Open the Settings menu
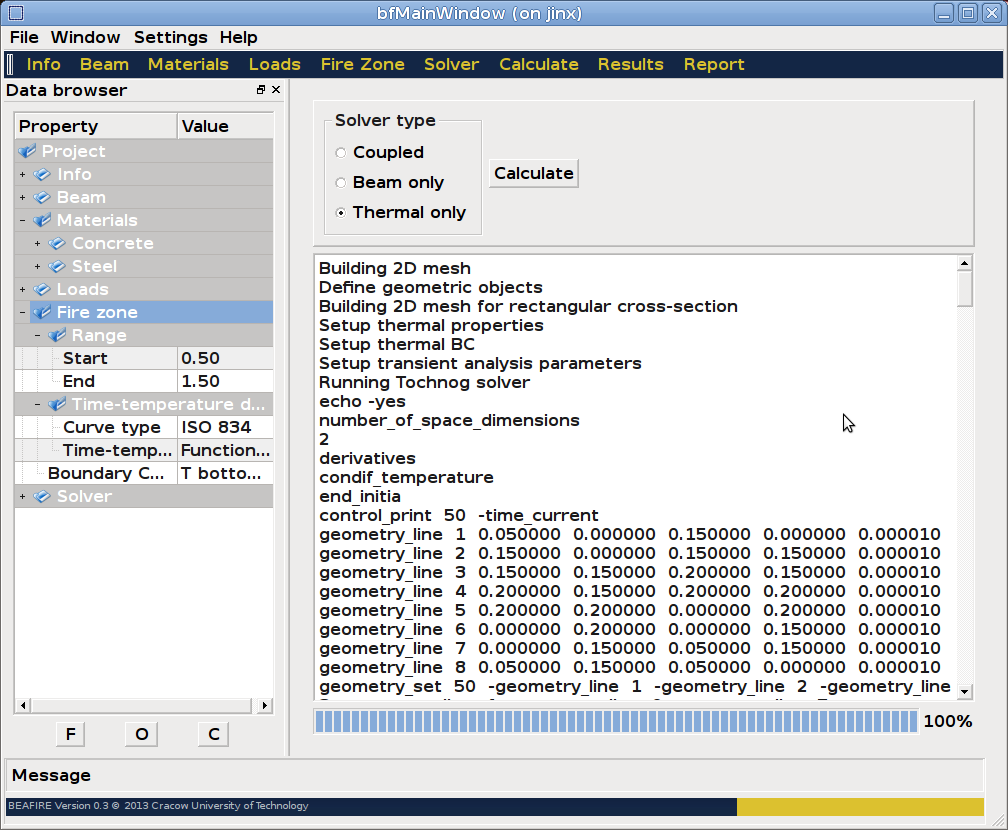The image size is (1008, 830). pos(170,37)
